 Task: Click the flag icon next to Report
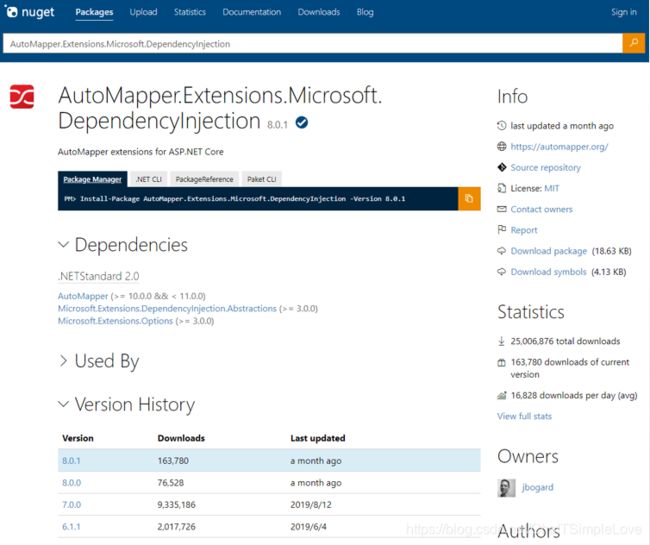point(502,229)
